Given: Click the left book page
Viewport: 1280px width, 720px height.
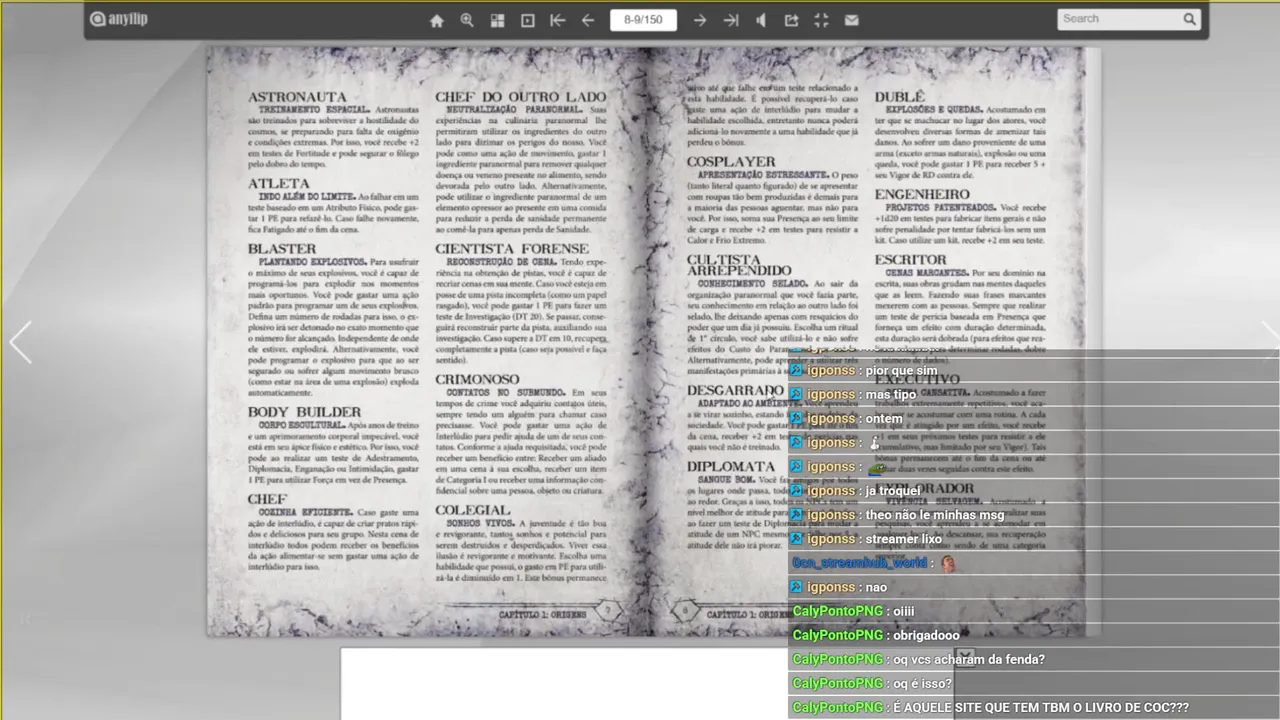Looking at the screenshot, I should (x=428, y=341).
